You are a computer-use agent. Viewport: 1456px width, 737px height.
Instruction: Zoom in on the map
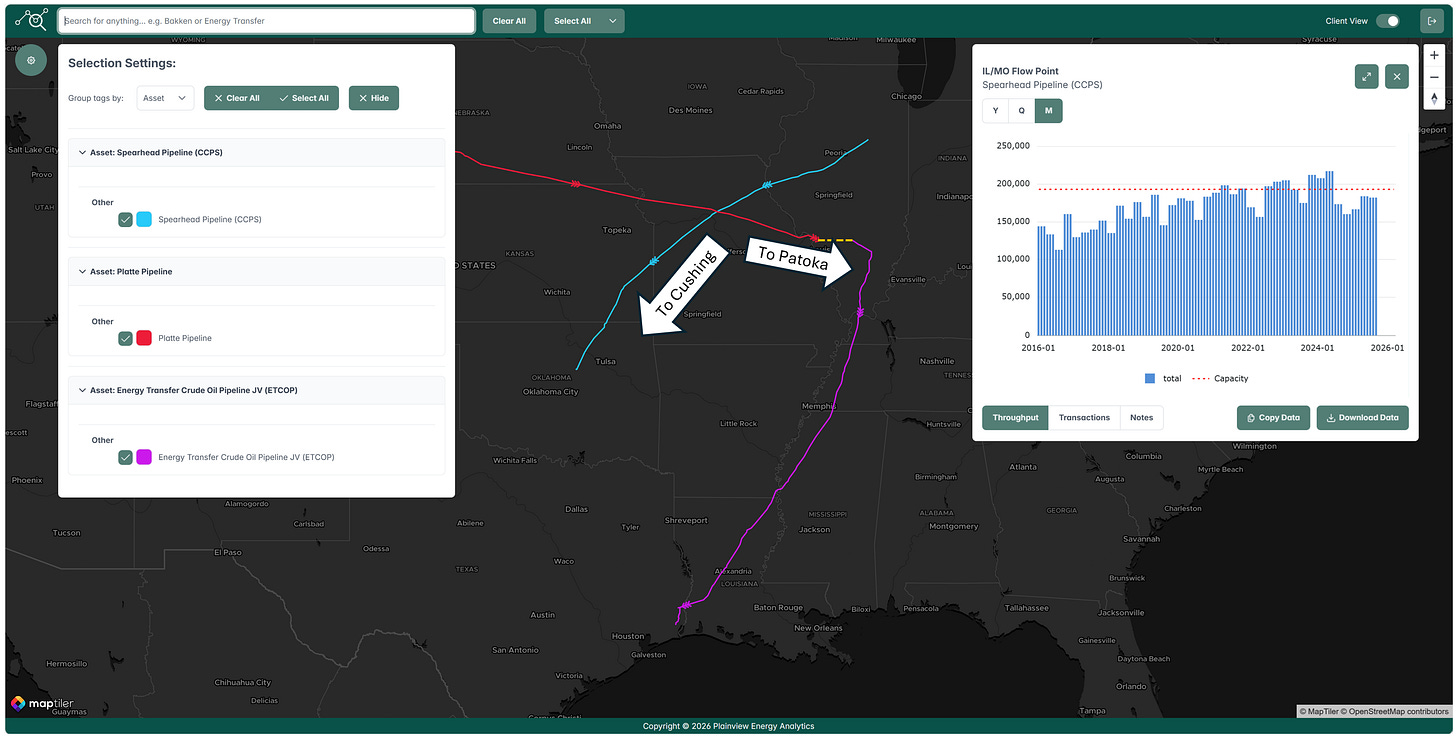click(x=1434, y=55)
